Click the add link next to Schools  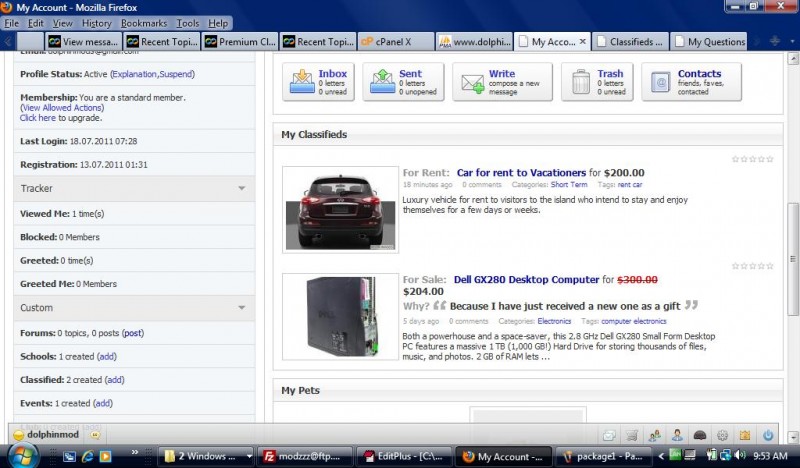coord(107,356)
